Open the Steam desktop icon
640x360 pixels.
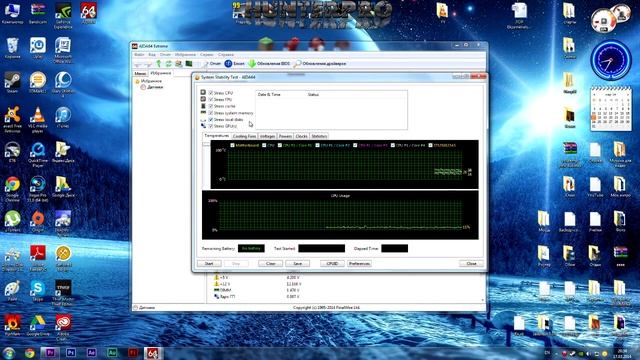(x=12, y=82)
